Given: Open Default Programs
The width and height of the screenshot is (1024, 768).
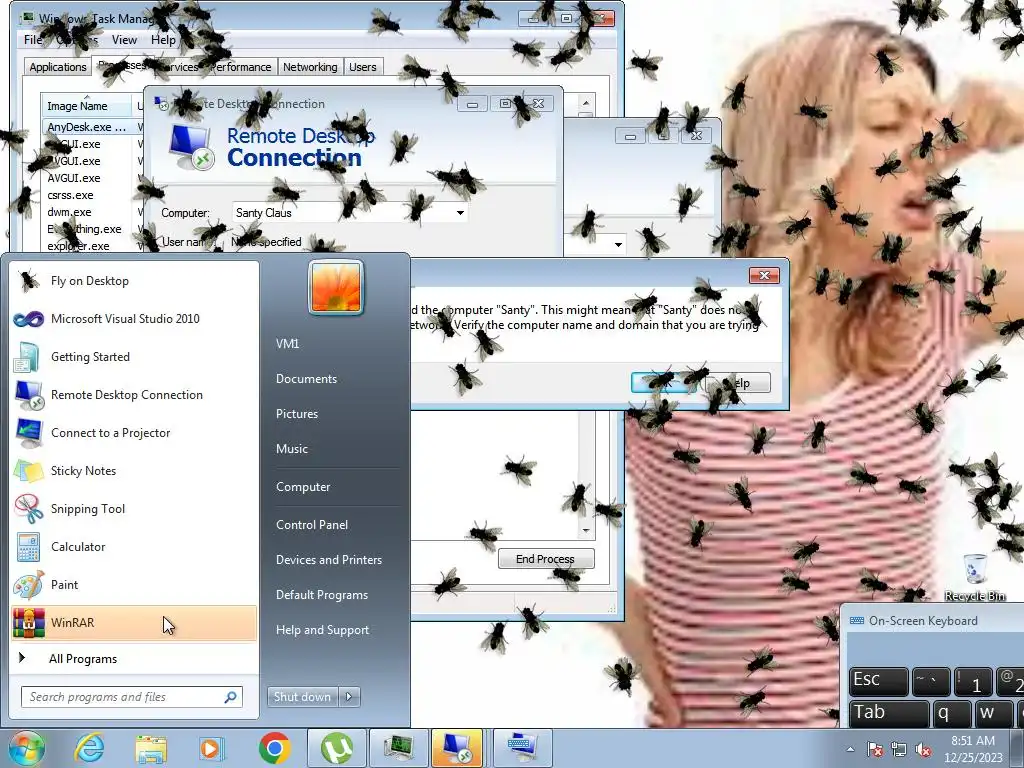Looking at the screenshot, I should tap(322, 595).
